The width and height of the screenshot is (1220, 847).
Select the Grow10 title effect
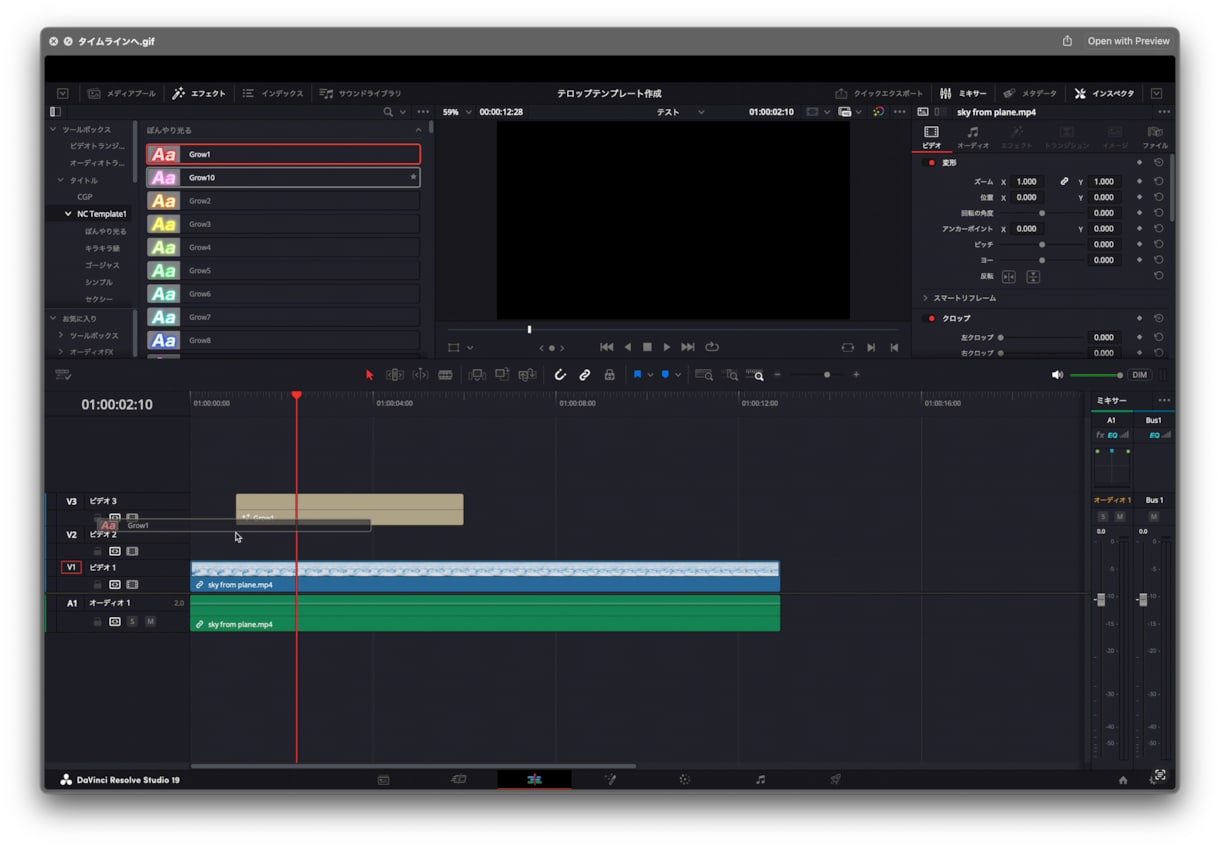pos(283,177)
